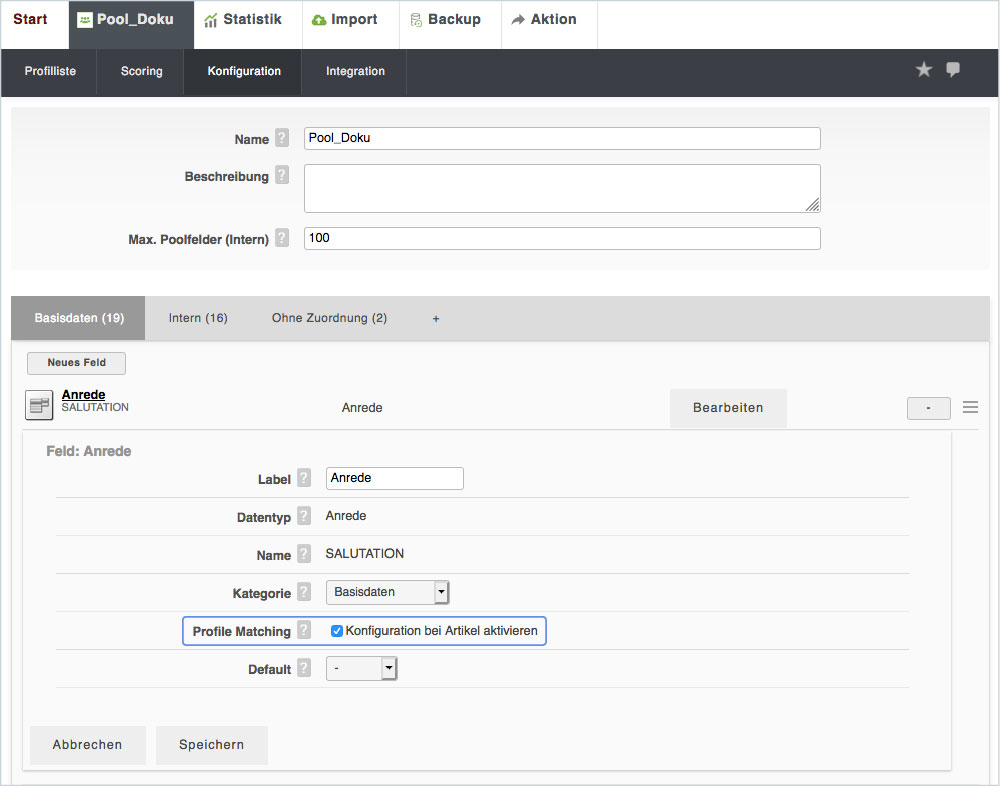The image size is (1000, 786).
Task: Click the drag handle icon on Anrede row
Action: [970, 408]
